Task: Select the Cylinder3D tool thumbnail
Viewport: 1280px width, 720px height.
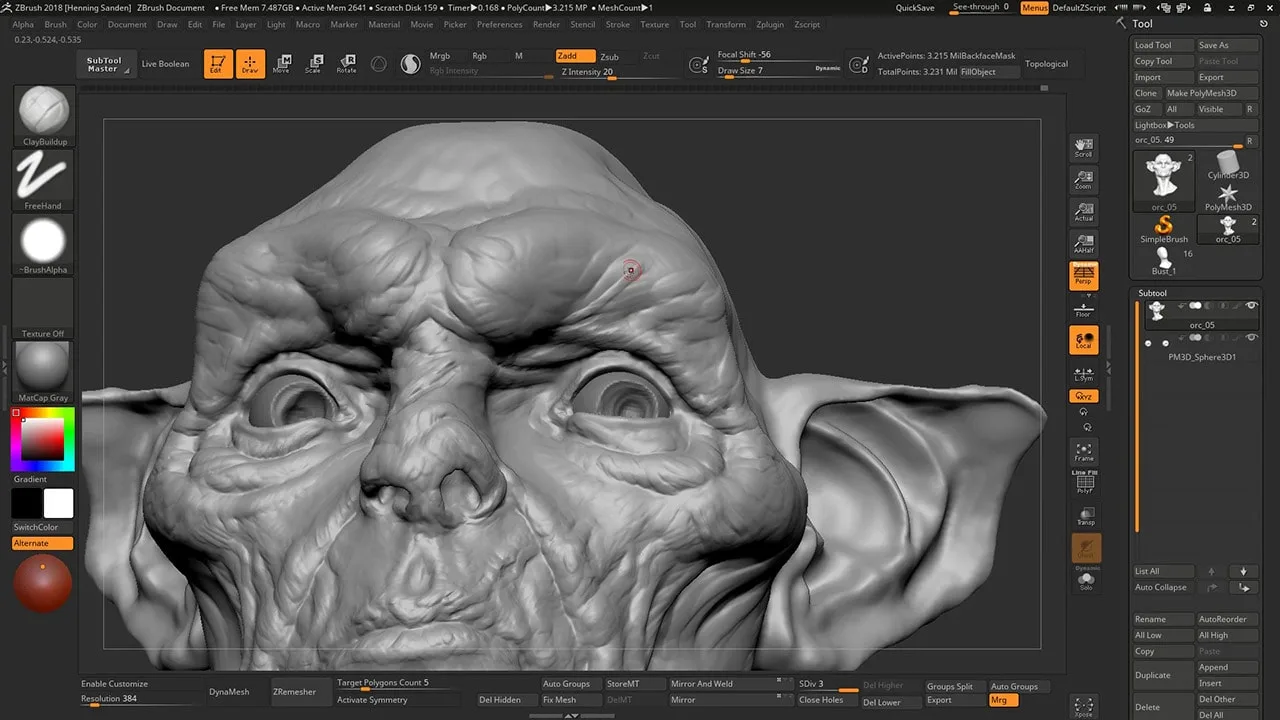Action: click(x=1227, y=164)
